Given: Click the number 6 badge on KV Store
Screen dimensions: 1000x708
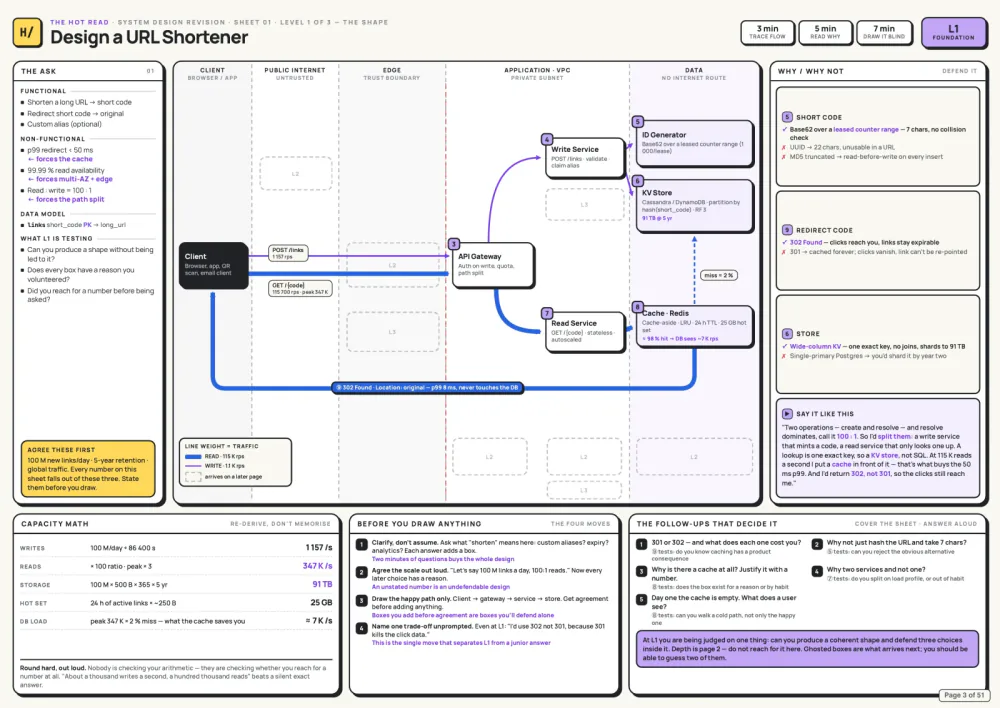Looking at the screenshot, I should pyautogui.click(x=637, y=181).
